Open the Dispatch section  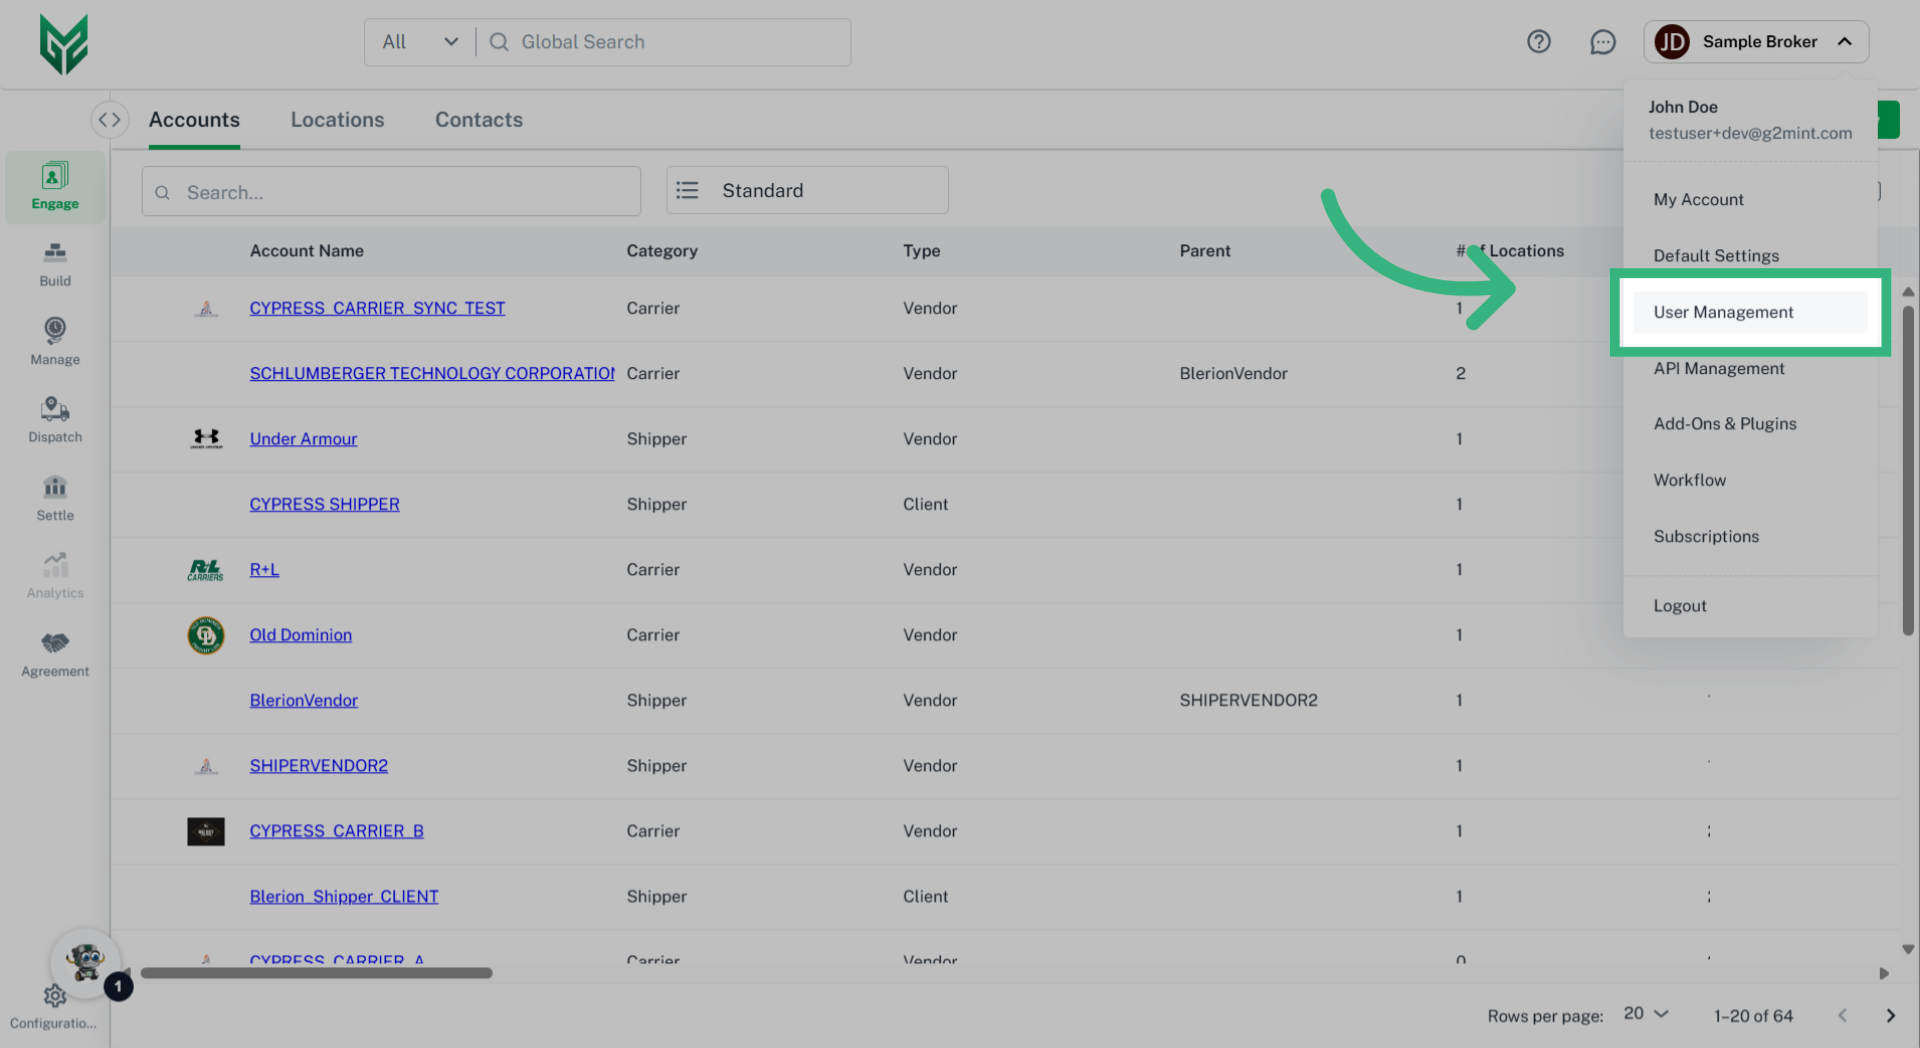[x=54, y=419]
